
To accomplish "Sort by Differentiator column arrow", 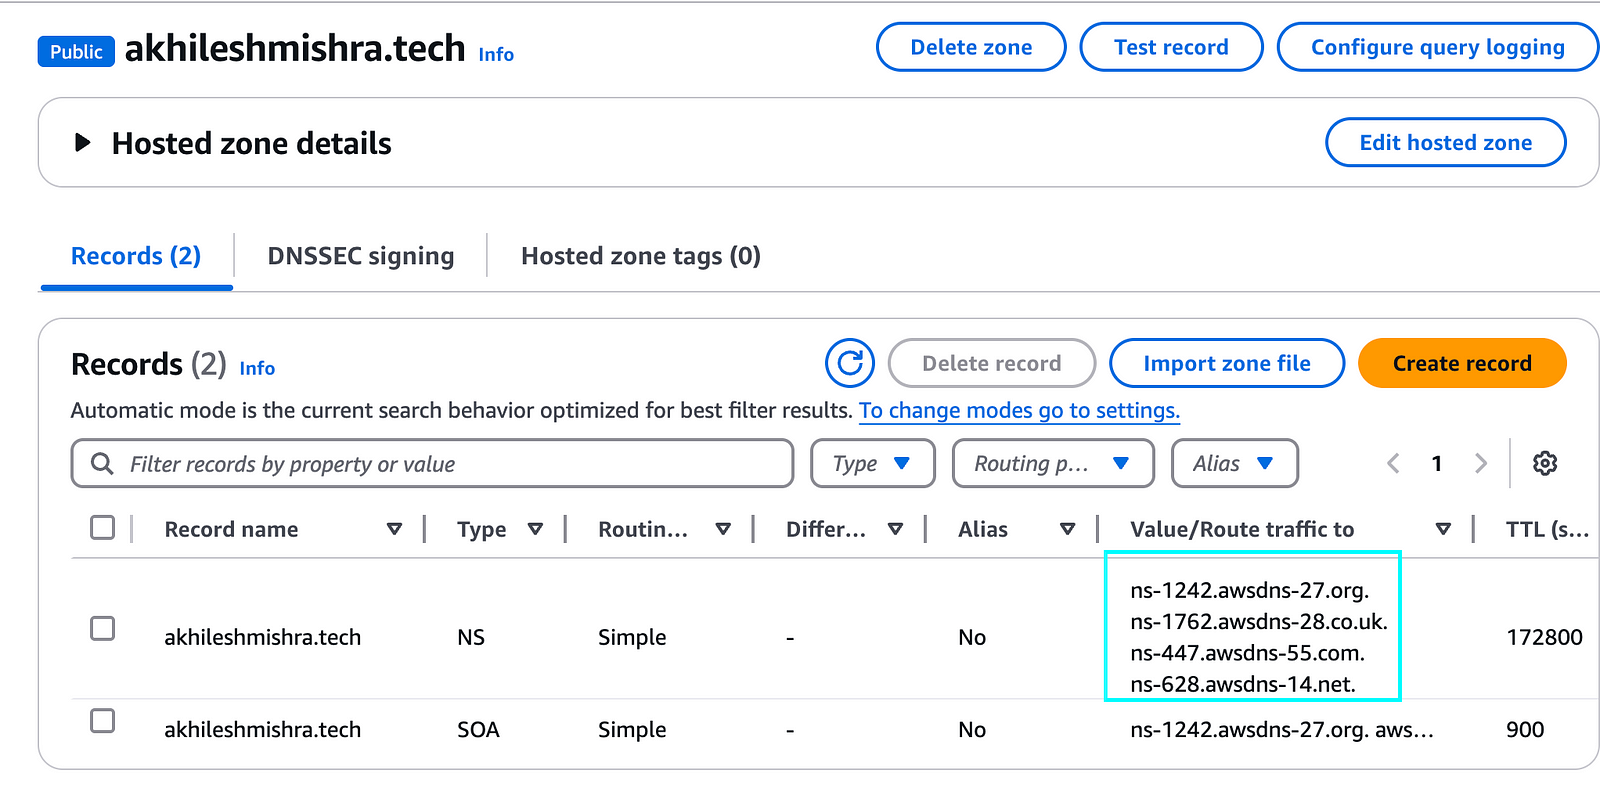I will (x=895, y=529).
